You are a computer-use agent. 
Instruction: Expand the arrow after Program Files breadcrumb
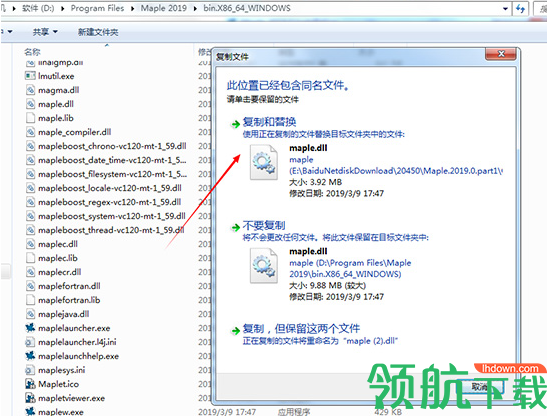tap(133, 8)
